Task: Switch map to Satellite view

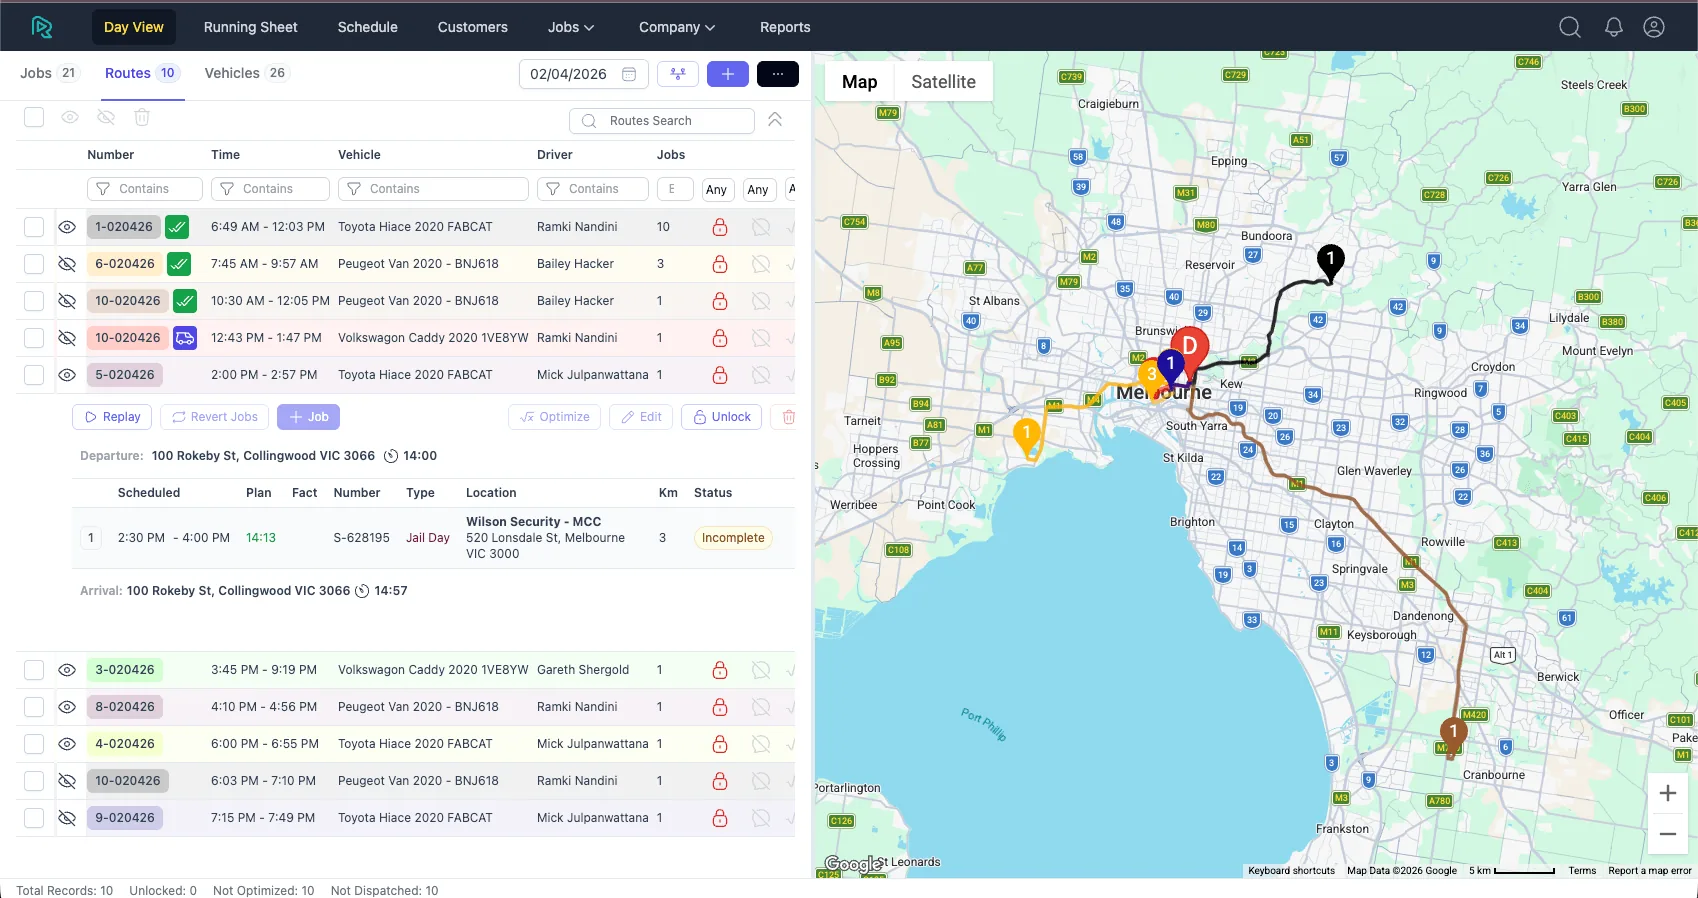Action: 943,82
